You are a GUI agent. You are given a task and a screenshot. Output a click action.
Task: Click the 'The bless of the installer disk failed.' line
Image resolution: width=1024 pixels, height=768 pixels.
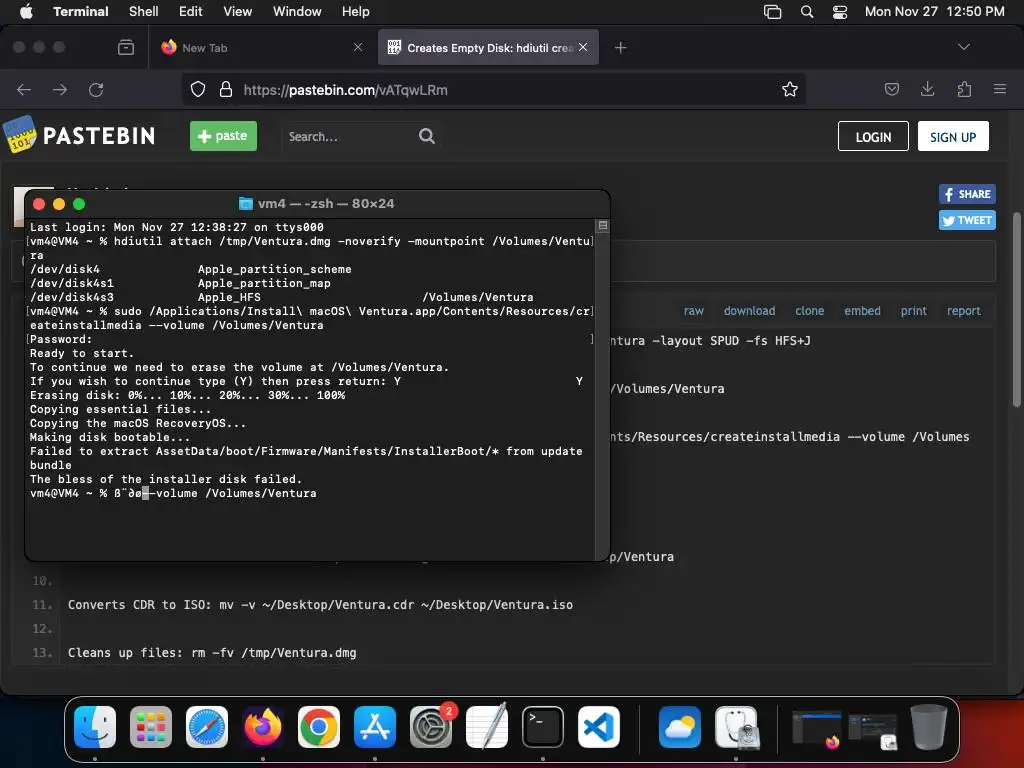click(x=166, y=479)
